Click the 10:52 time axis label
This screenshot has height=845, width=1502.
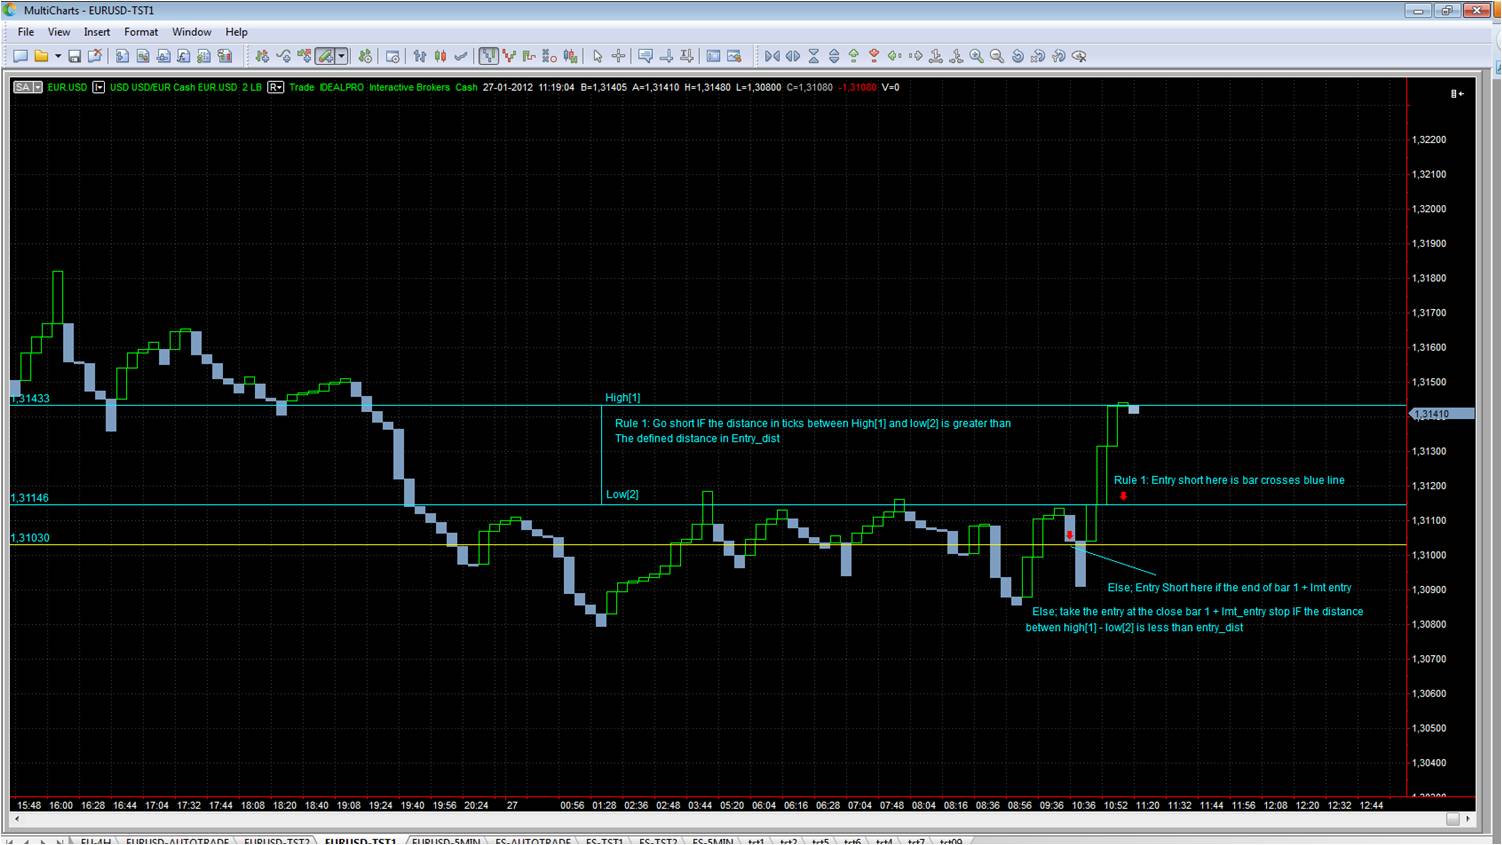click(x=1116, y=805)
